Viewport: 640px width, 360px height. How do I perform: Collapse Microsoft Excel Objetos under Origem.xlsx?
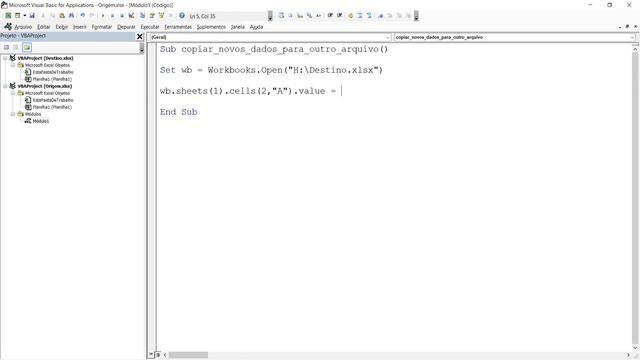(13, 93)
